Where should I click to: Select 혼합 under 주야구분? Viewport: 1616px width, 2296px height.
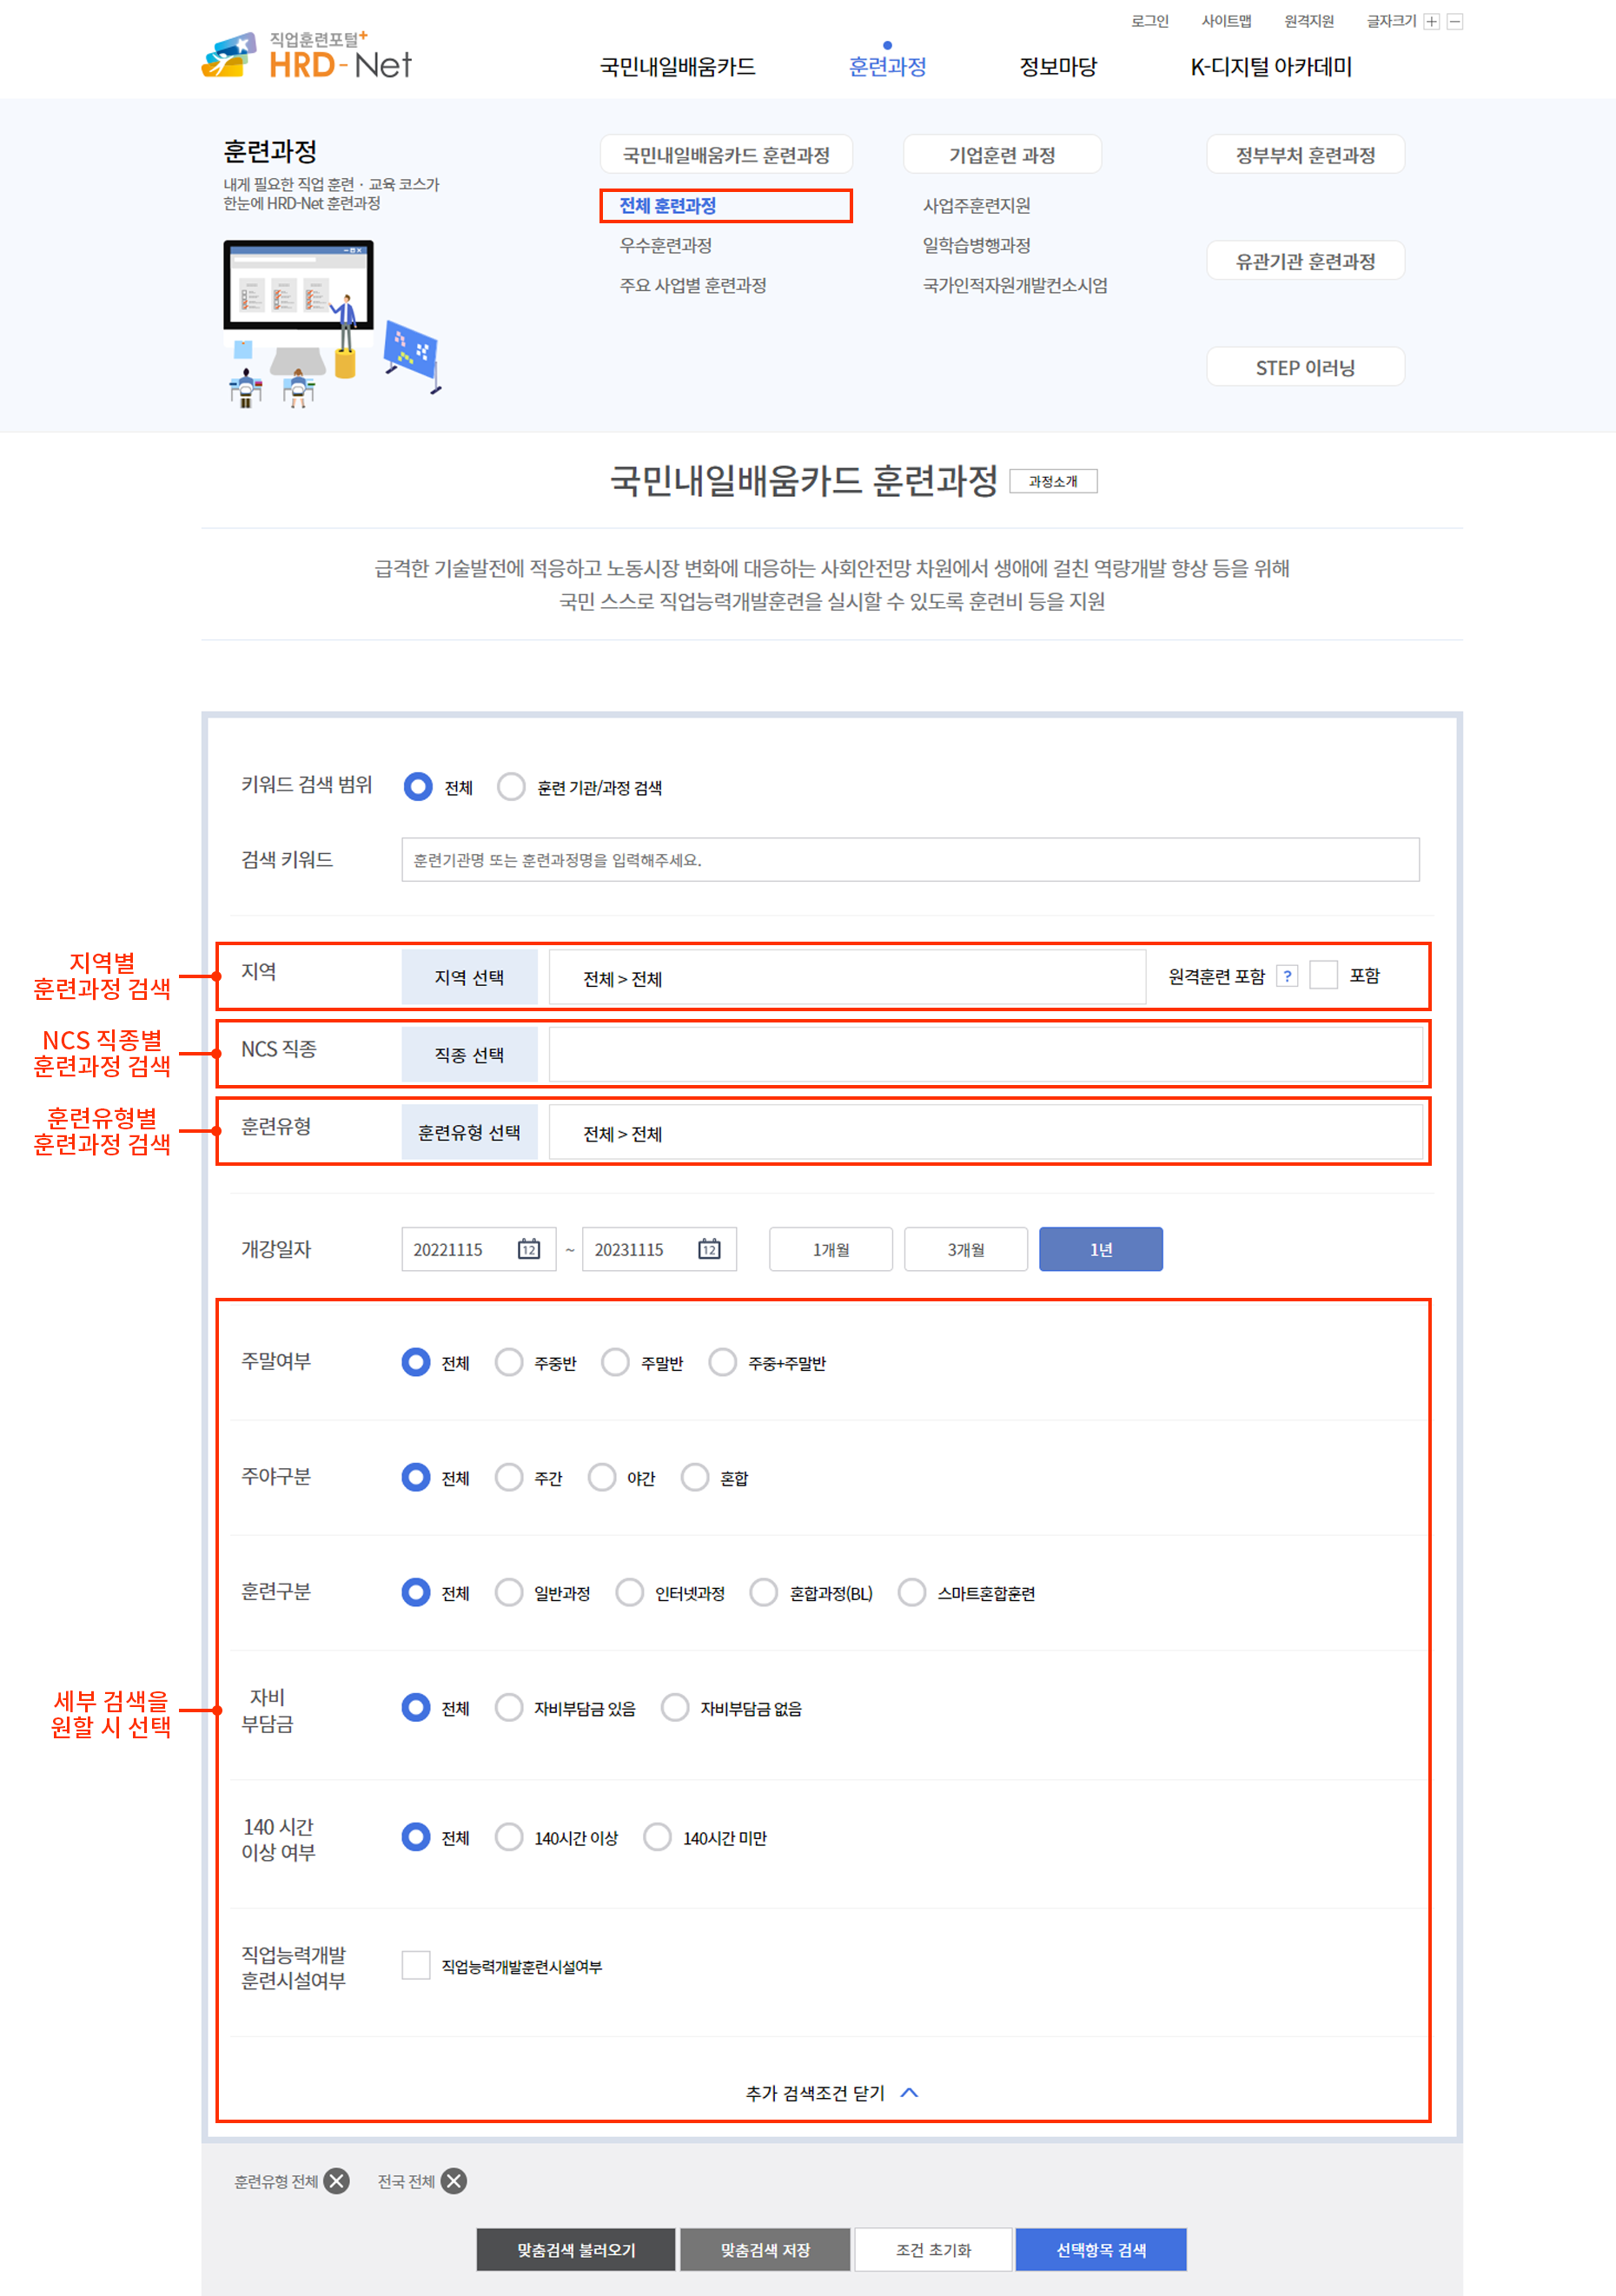coord(695,1477)
